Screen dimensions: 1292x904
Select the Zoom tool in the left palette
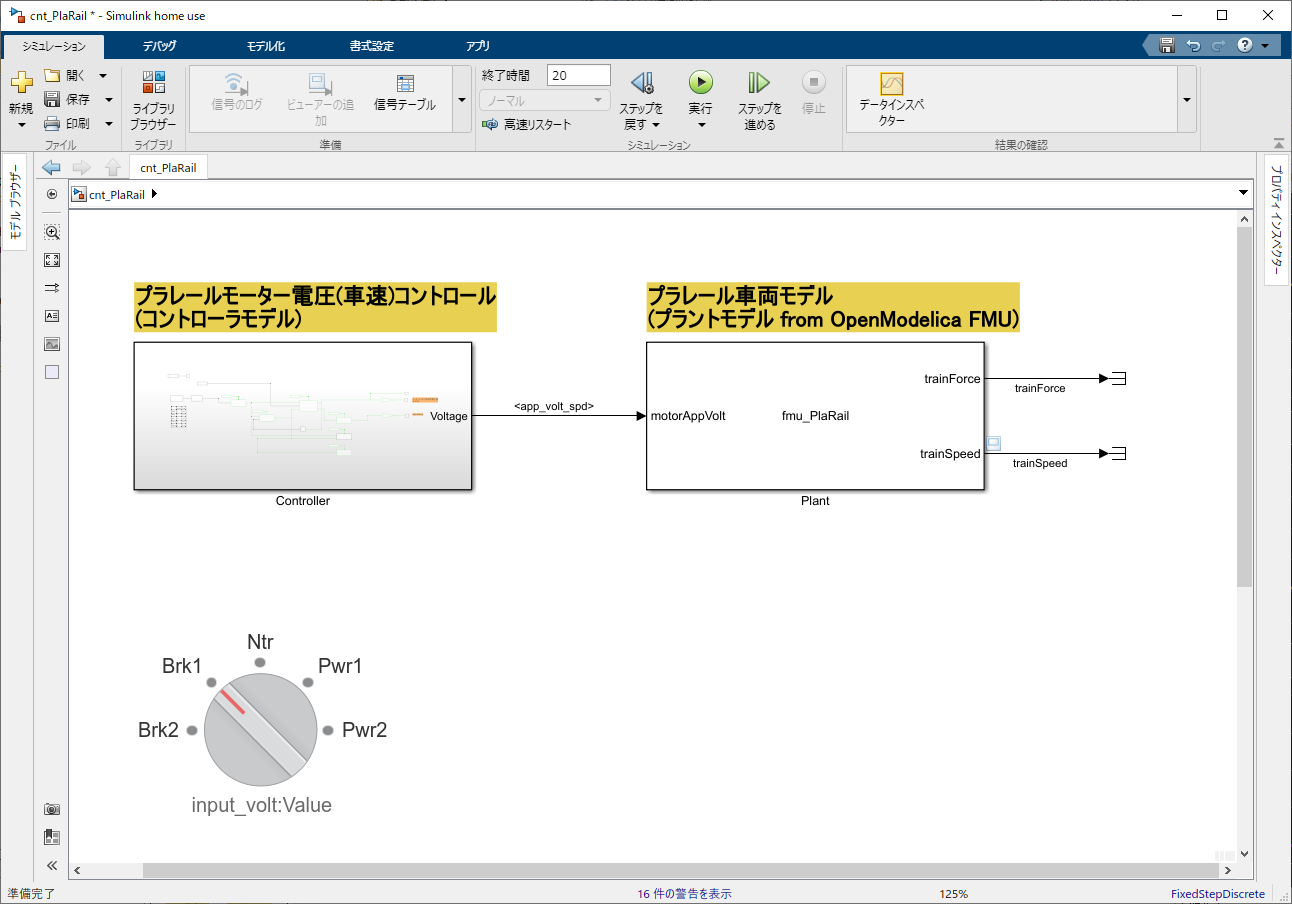point(51,231)
